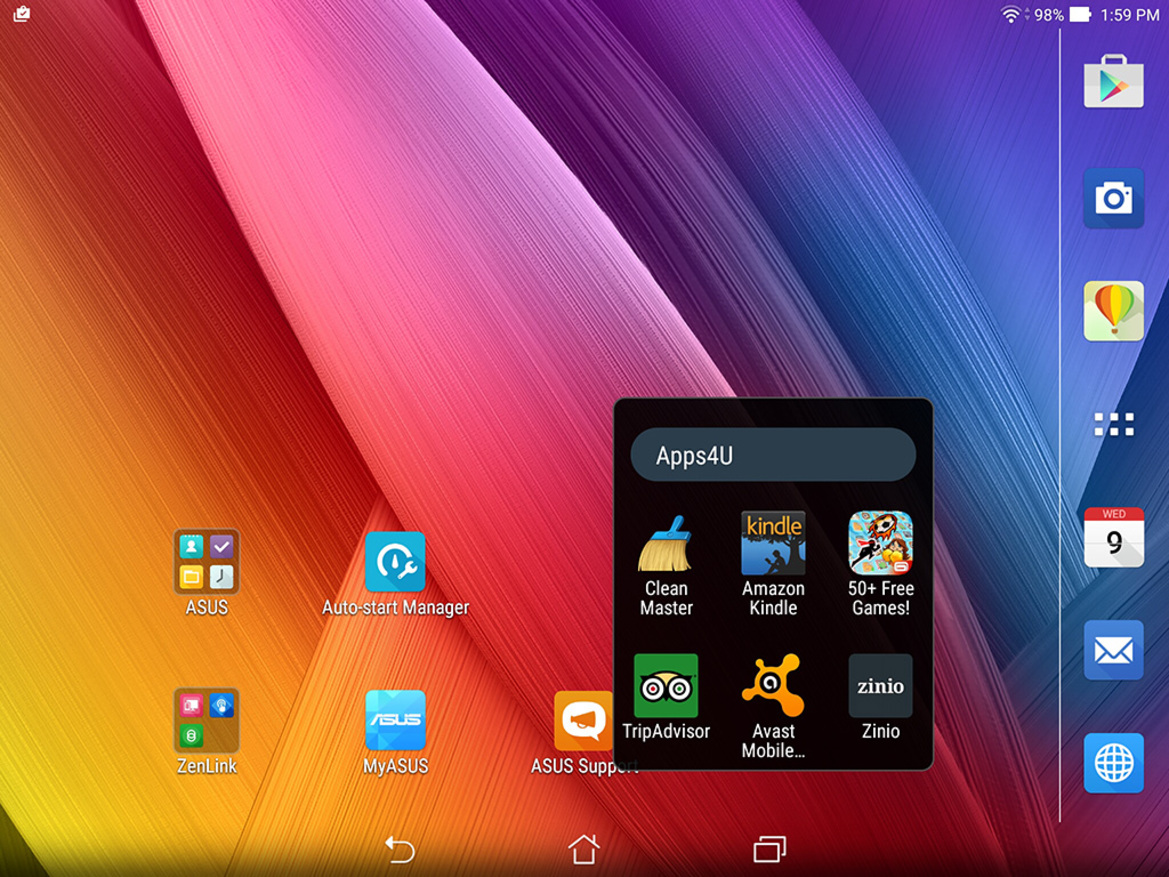Launch the MyASUS app
Viewport: 1169px width, 877px height.
(395, 731)
